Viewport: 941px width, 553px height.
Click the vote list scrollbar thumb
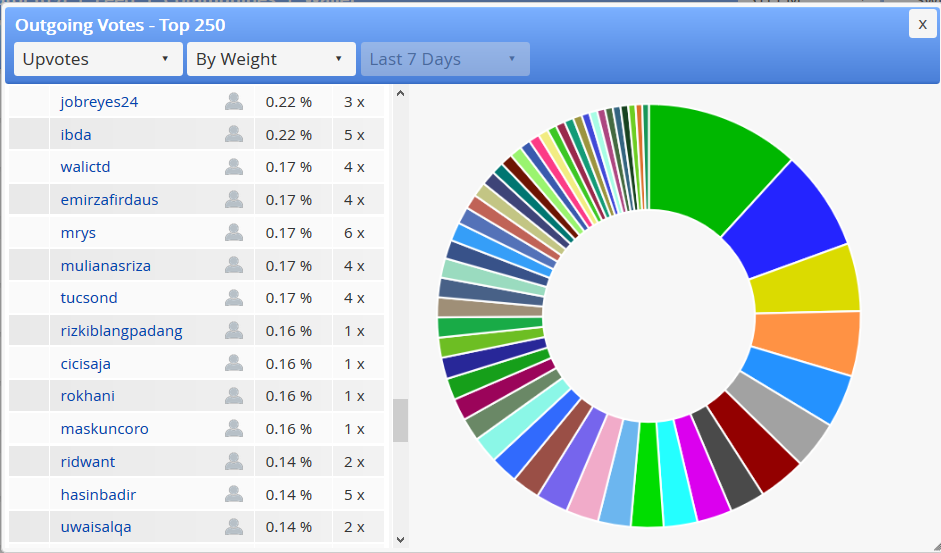click(x=400, y=420)
